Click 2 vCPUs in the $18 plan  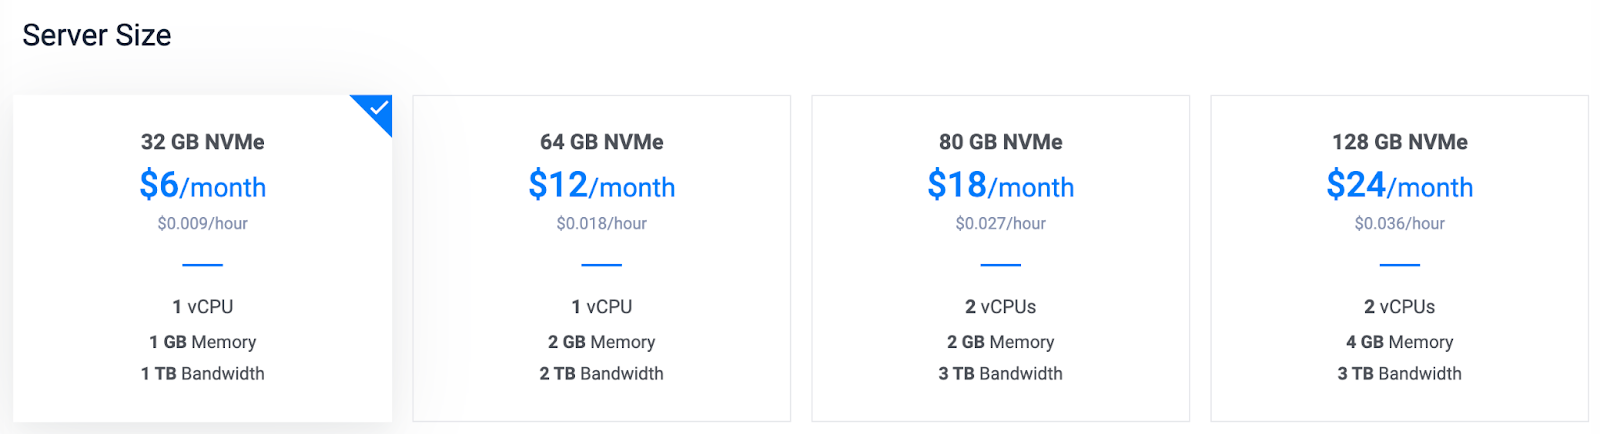tap(1000, 307)
